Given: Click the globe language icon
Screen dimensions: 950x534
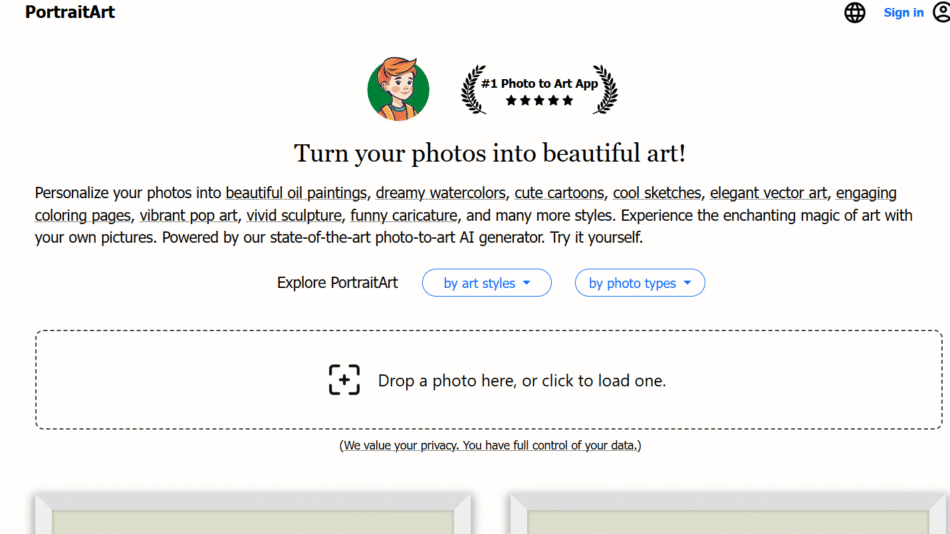Looking at the screenshot, I should click(855, 13).
